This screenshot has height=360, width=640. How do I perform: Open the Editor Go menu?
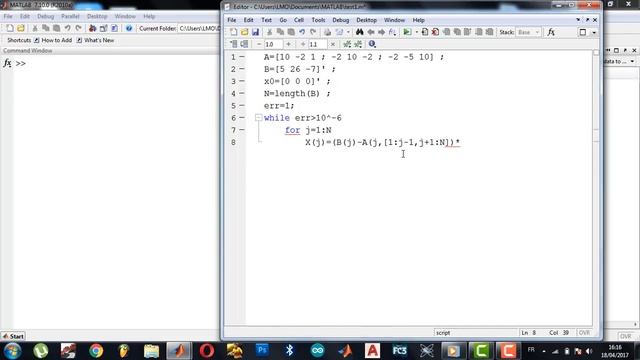click(x=283, y=20)
